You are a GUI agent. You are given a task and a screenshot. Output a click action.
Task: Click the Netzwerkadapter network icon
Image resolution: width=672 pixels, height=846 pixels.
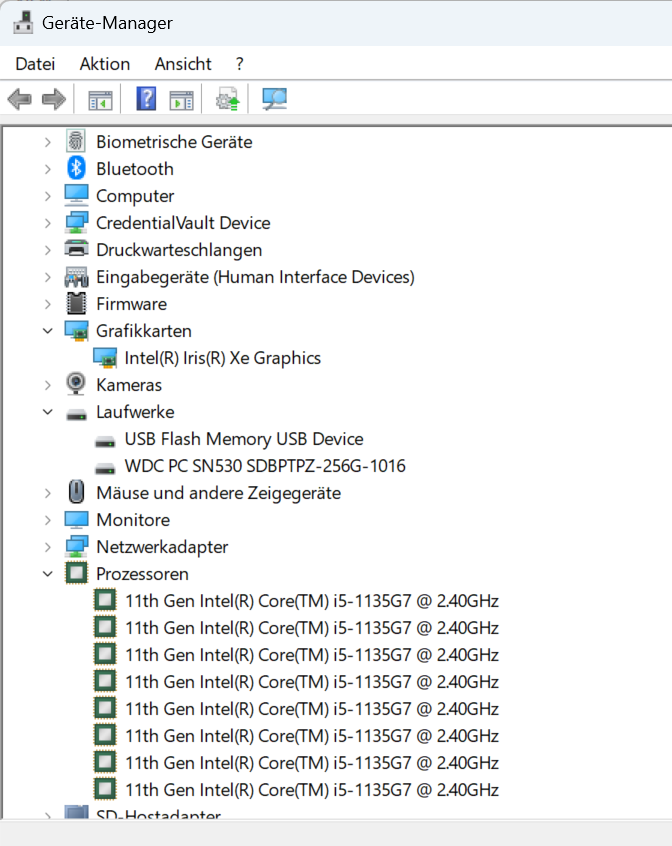(76, 546)
